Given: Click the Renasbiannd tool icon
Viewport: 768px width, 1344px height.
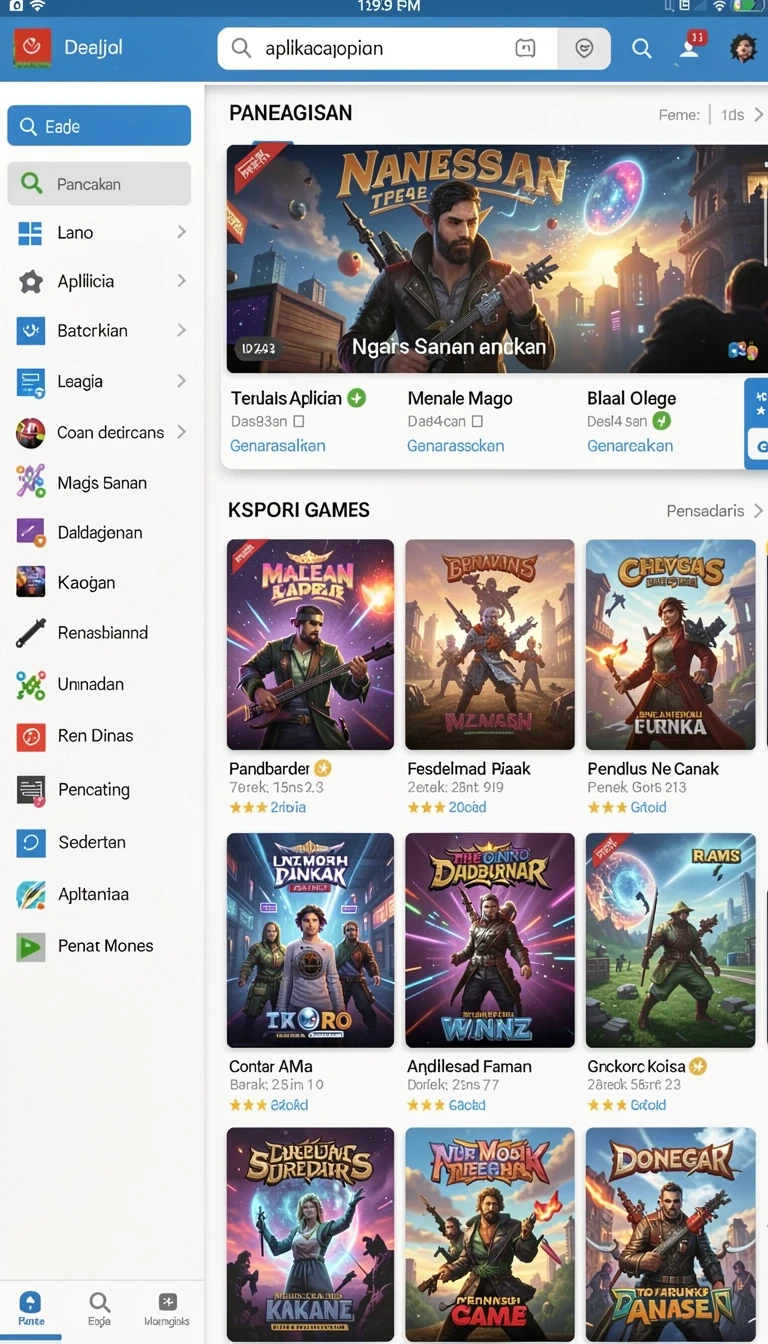Looking at the screenshot, I should coord(31,633).
